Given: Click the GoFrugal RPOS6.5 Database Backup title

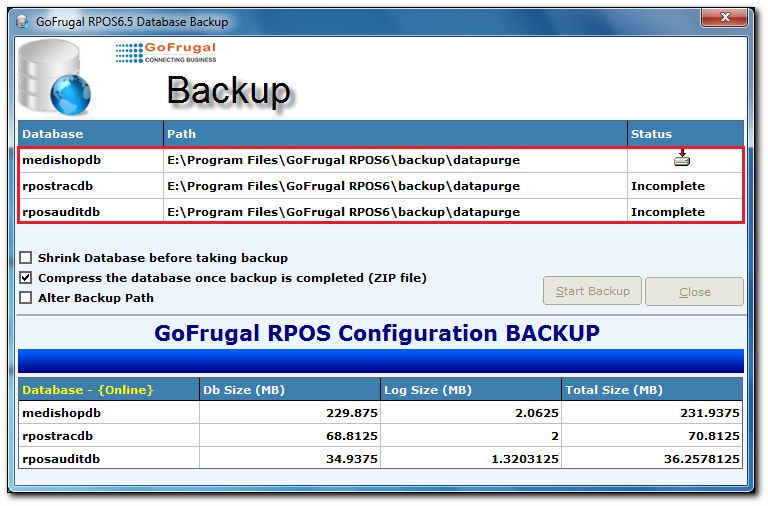Looking at the screenshot, I should pos(132,22).
